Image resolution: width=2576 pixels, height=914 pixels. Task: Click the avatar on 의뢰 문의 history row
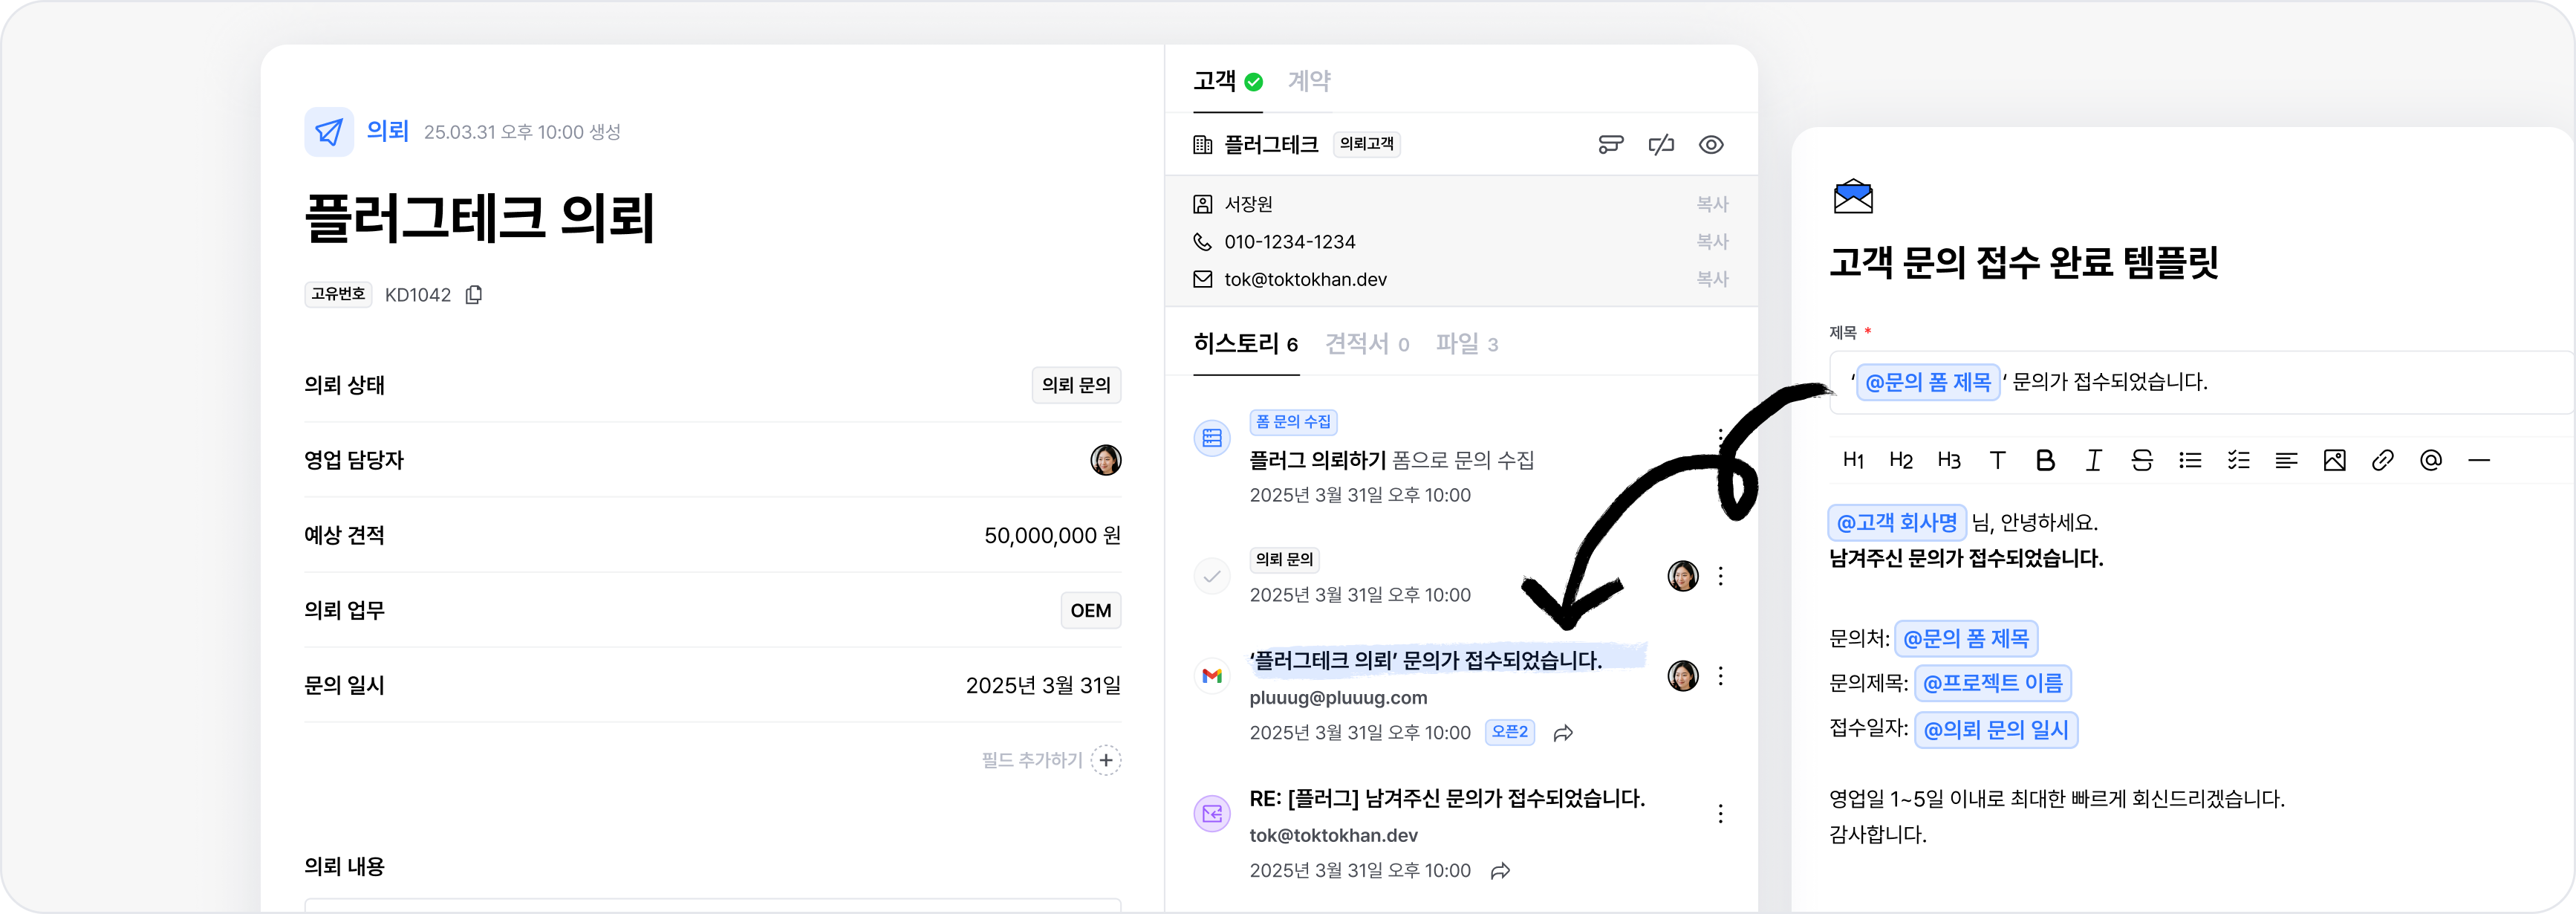point(1682,576)
